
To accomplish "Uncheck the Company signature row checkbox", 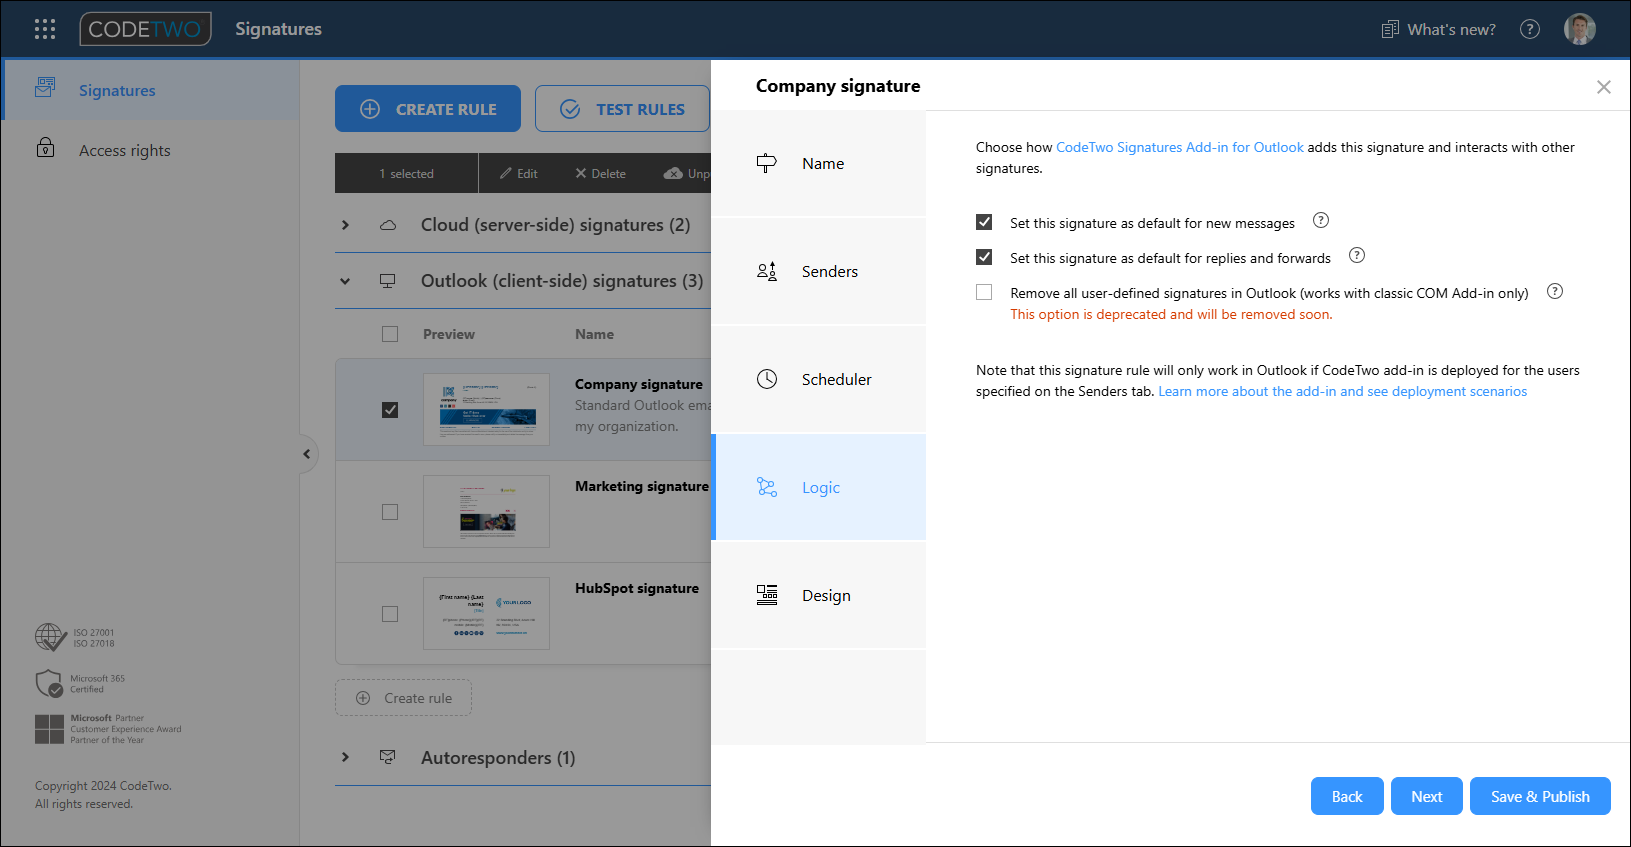I will point(390,410).
